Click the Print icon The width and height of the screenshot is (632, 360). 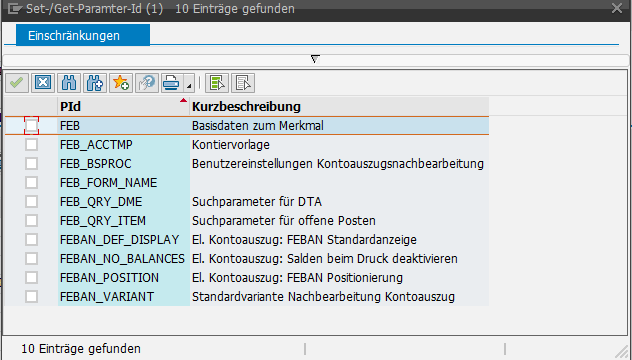(x=172, y=83)
